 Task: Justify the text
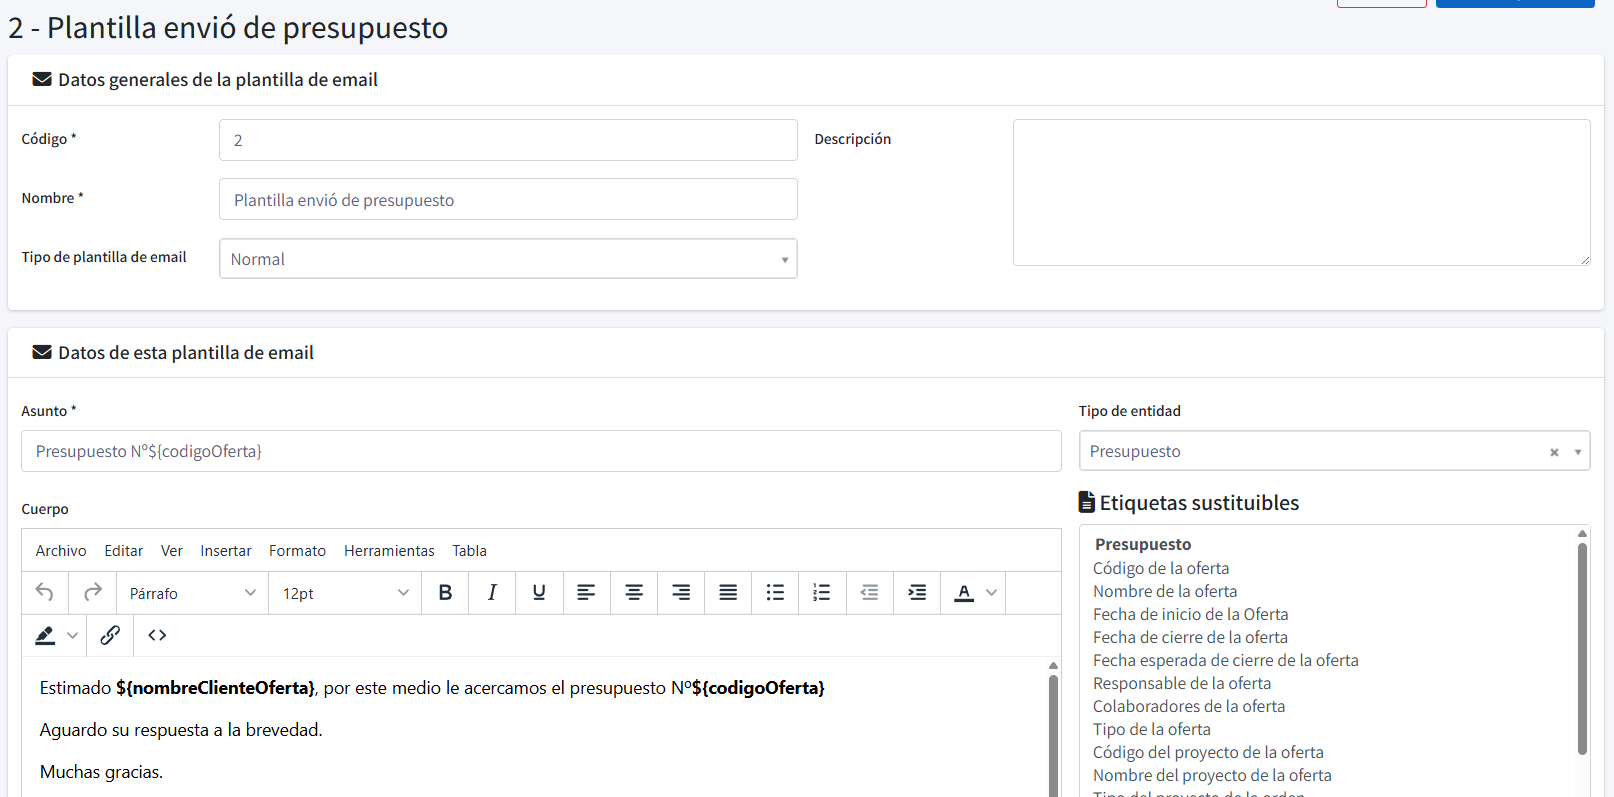pos(728,593)
